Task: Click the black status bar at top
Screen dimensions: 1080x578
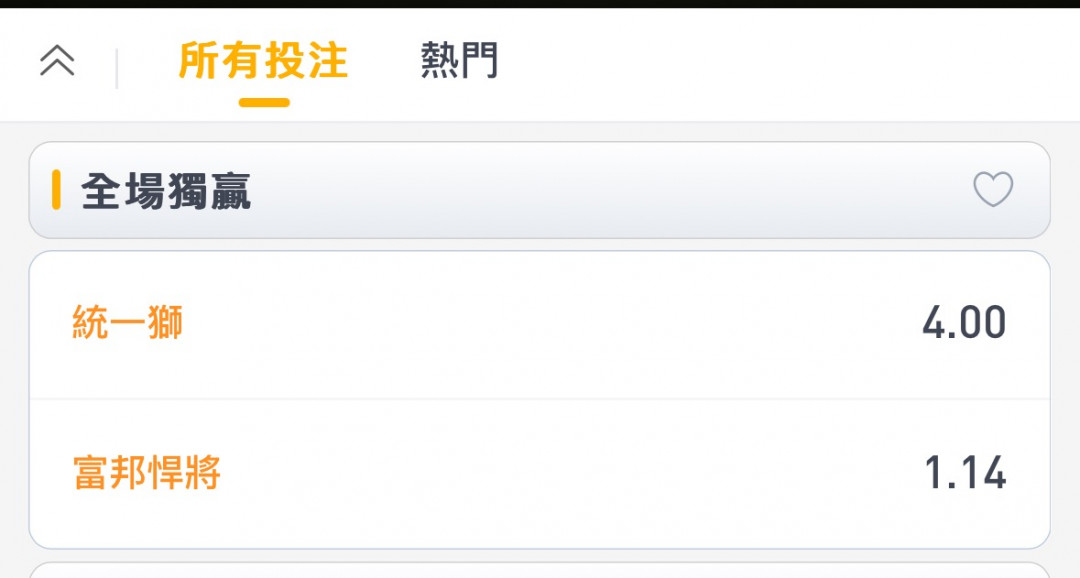Action: click(540, 3)
